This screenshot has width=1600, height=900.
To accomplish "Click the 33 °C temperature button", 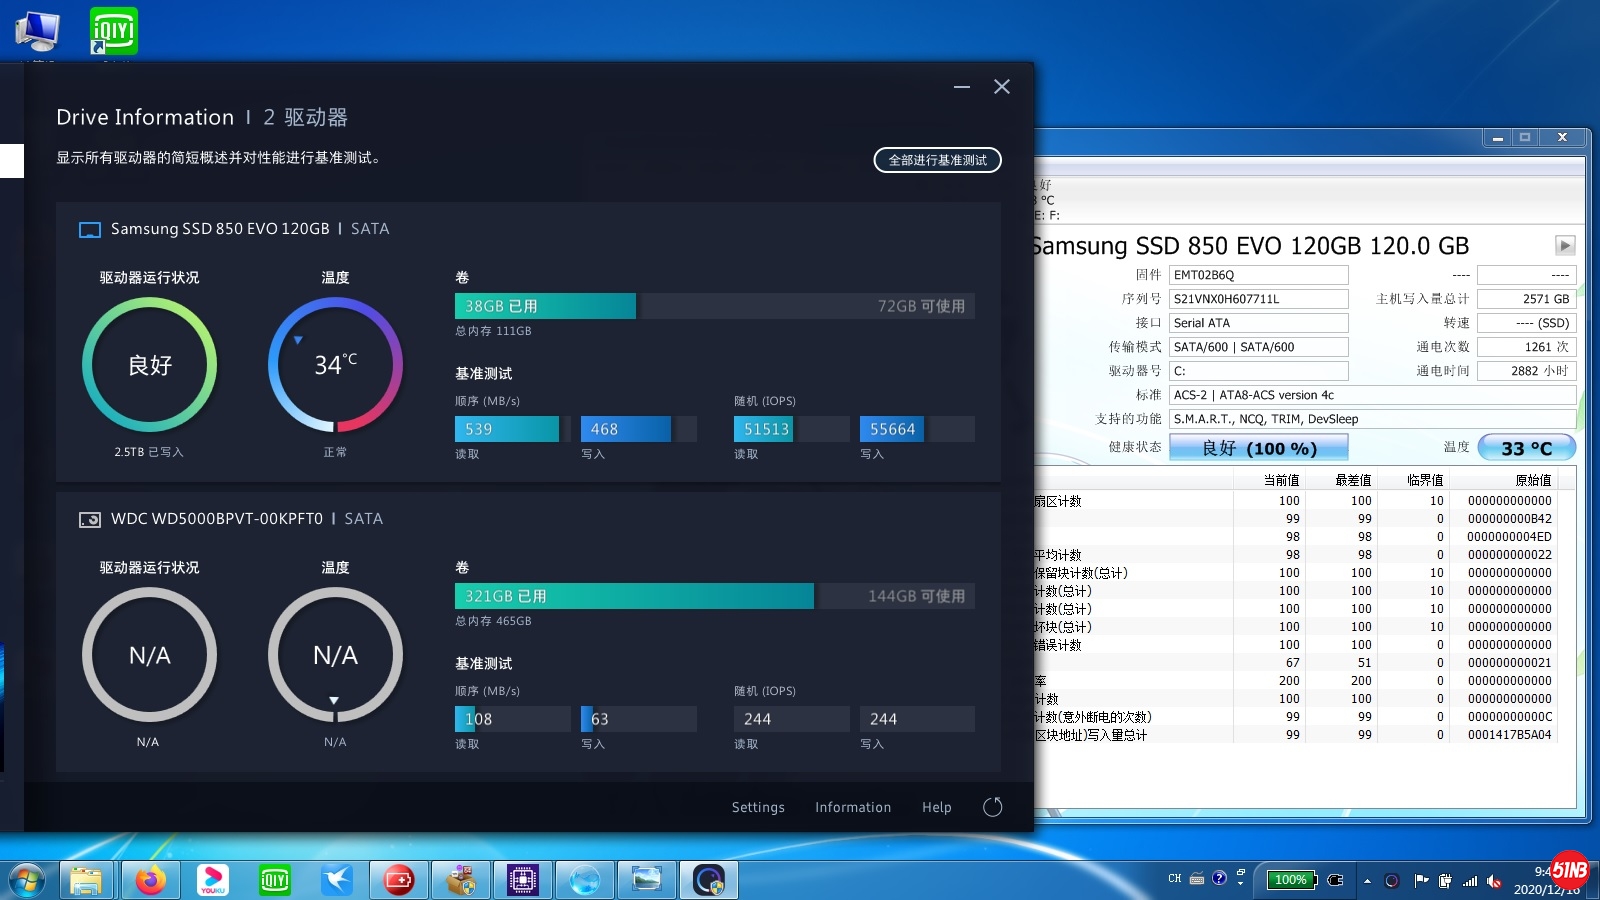I will 1526,448.
